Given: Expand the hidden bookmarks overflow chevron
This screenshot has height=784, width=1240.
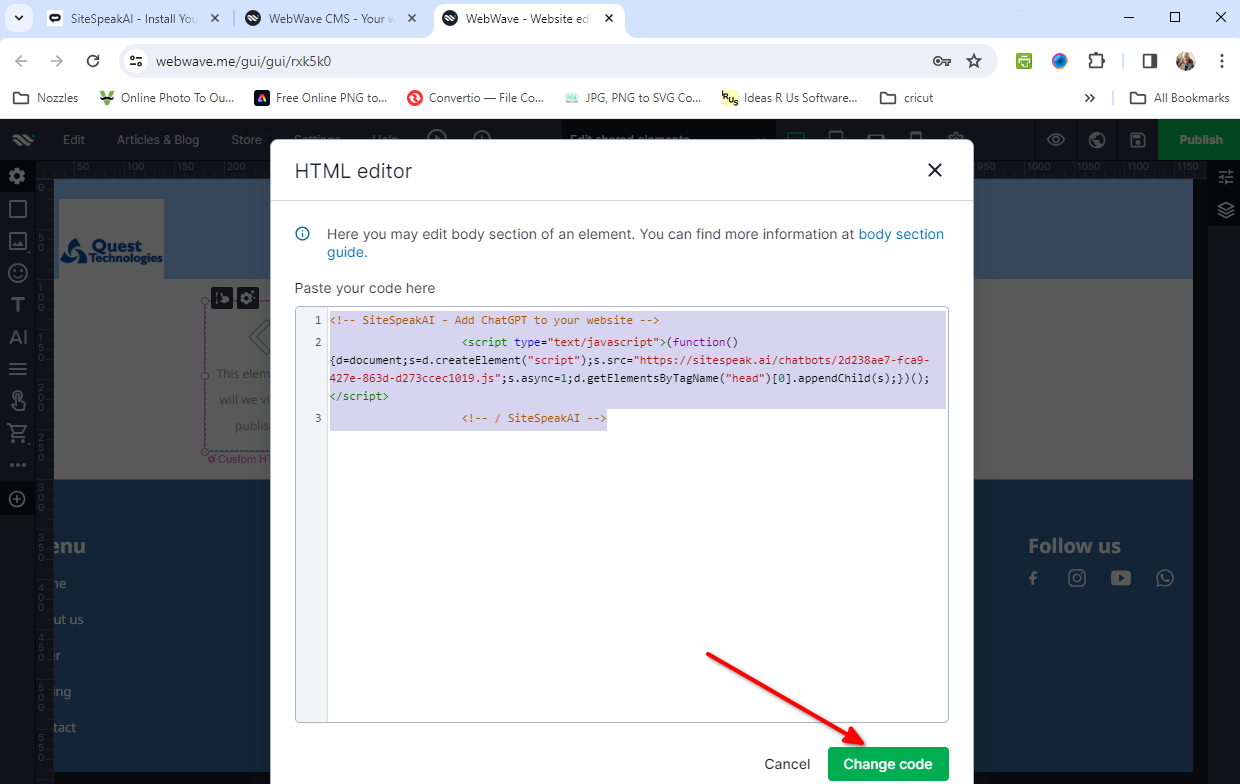Looking at the screenshot, I should [1090, 98].
